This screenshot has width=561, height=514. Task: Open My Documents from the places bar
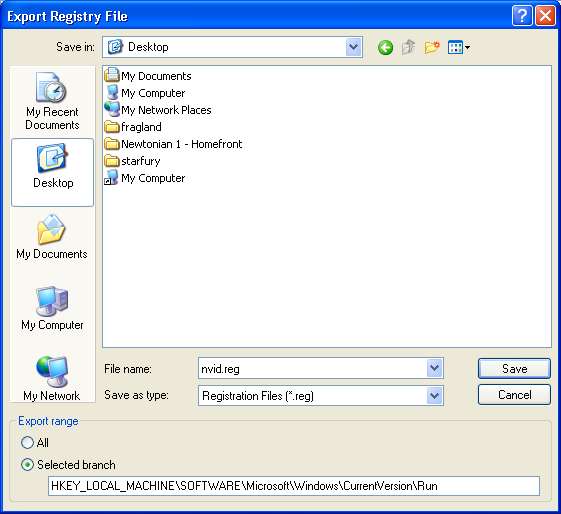52,237
